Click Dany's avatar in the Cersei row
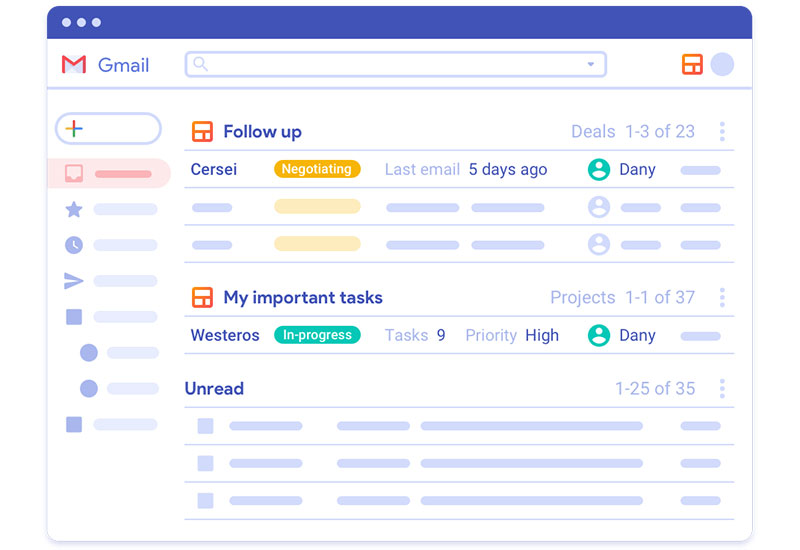 [x=598, y=169]
